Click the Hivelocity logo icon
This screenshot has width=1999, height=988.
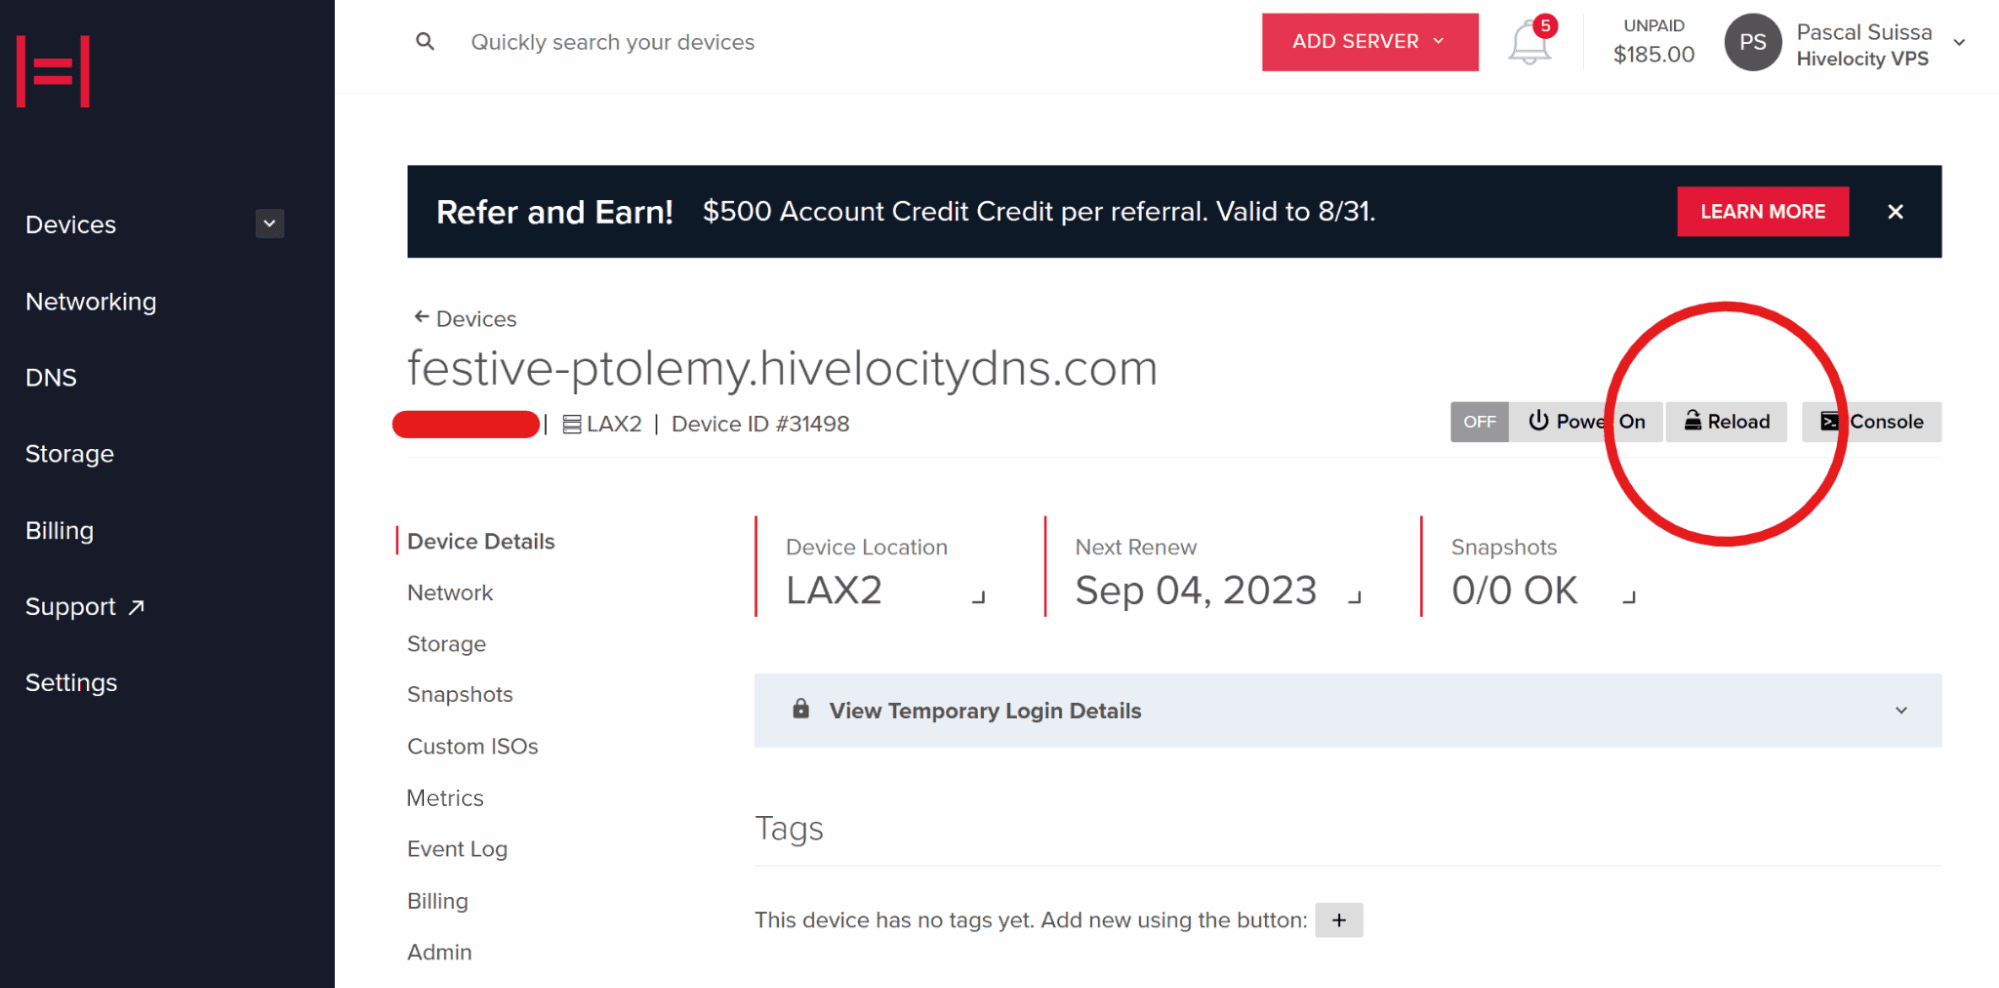(x=53, y=71)
